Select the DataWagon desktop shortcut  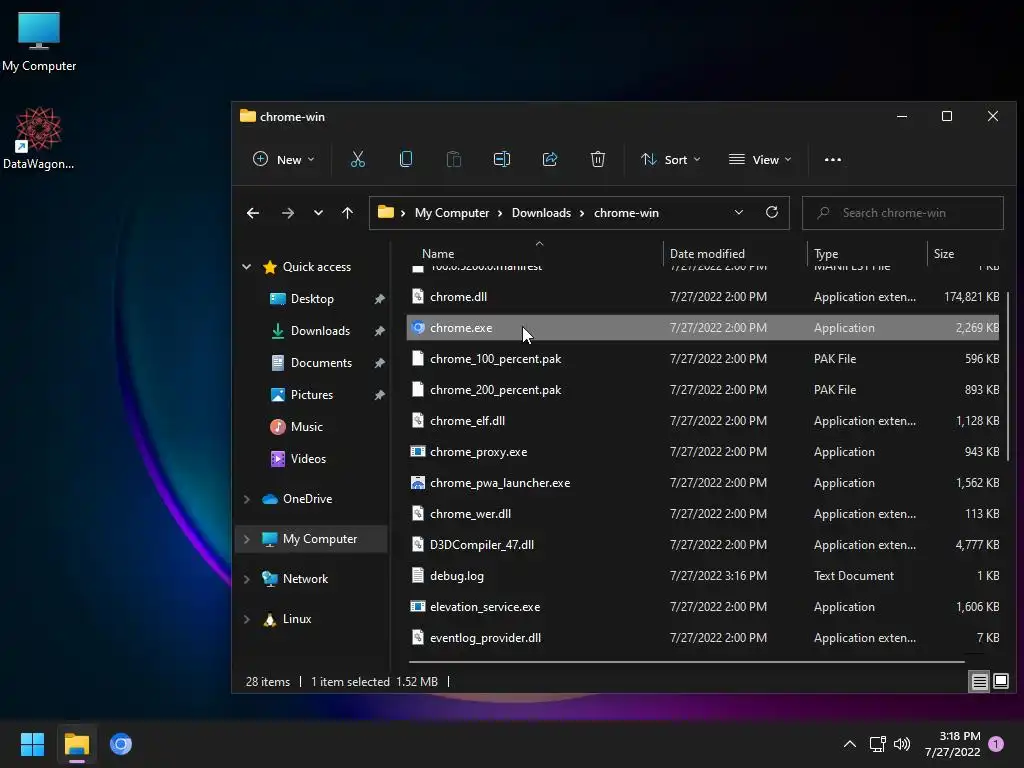point(39,138)
